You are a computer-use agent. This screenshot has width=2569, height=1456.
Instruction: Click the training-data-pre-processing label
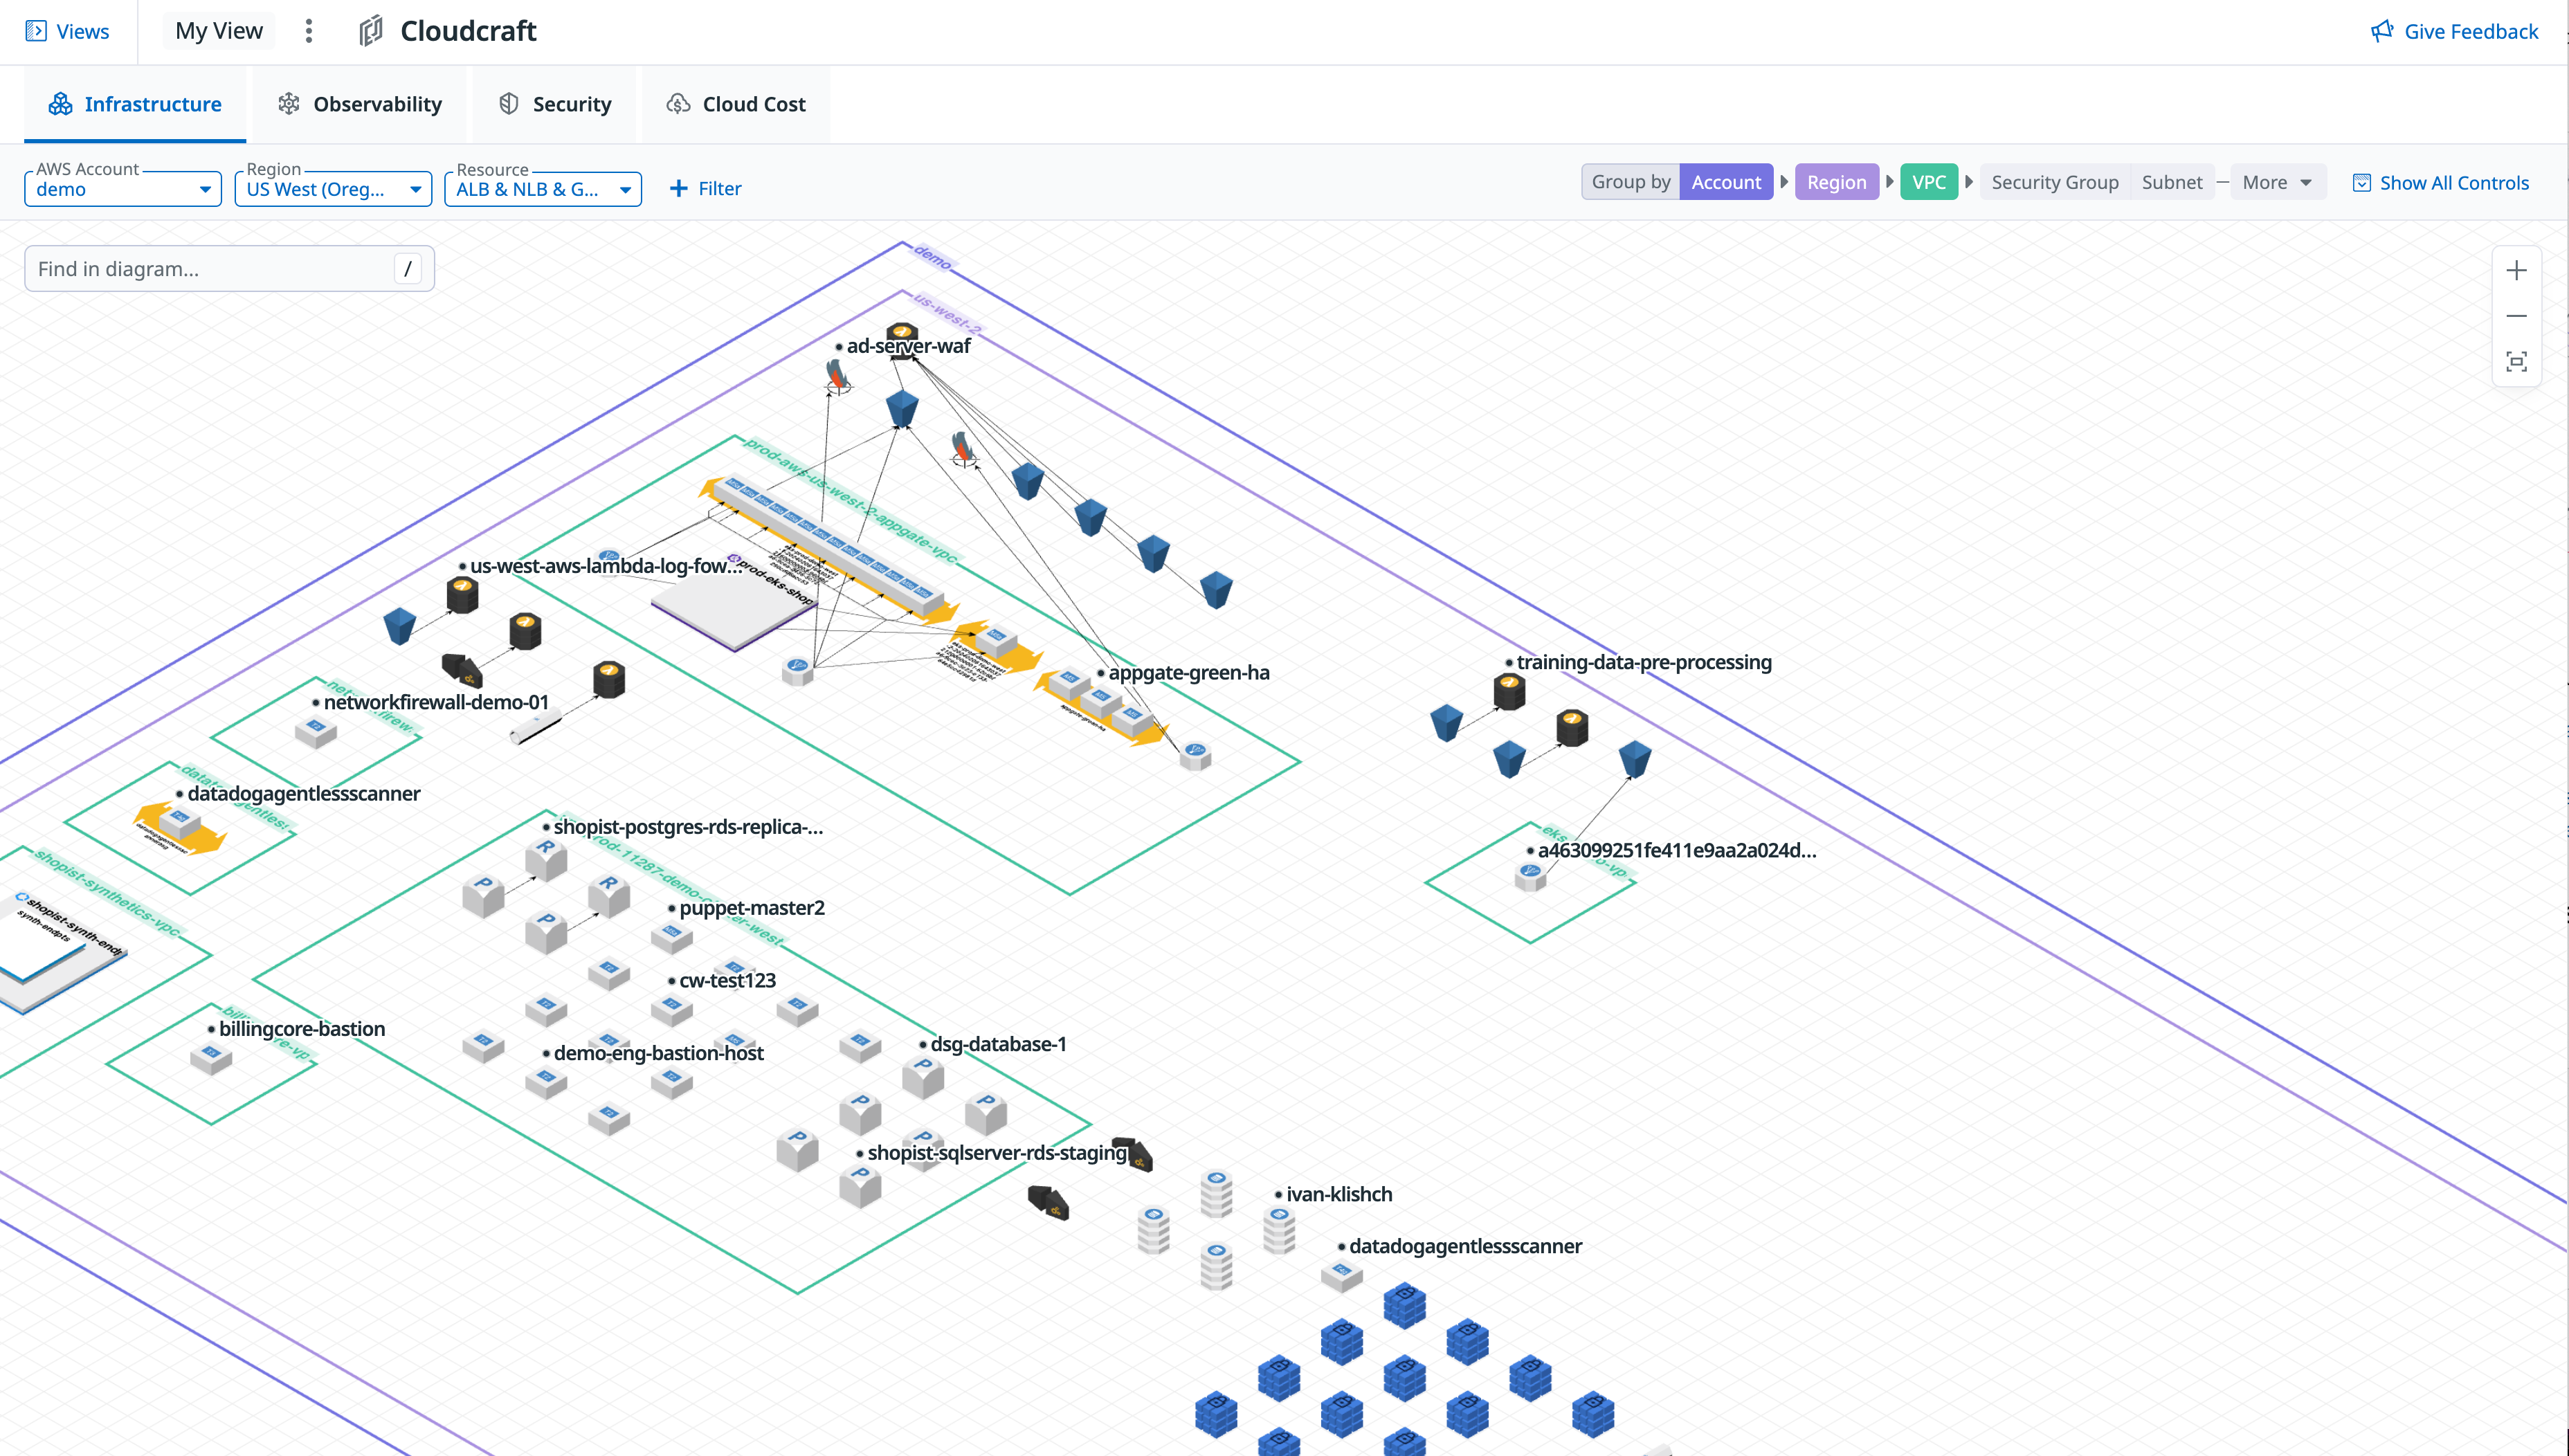[x=1643, y=662]
